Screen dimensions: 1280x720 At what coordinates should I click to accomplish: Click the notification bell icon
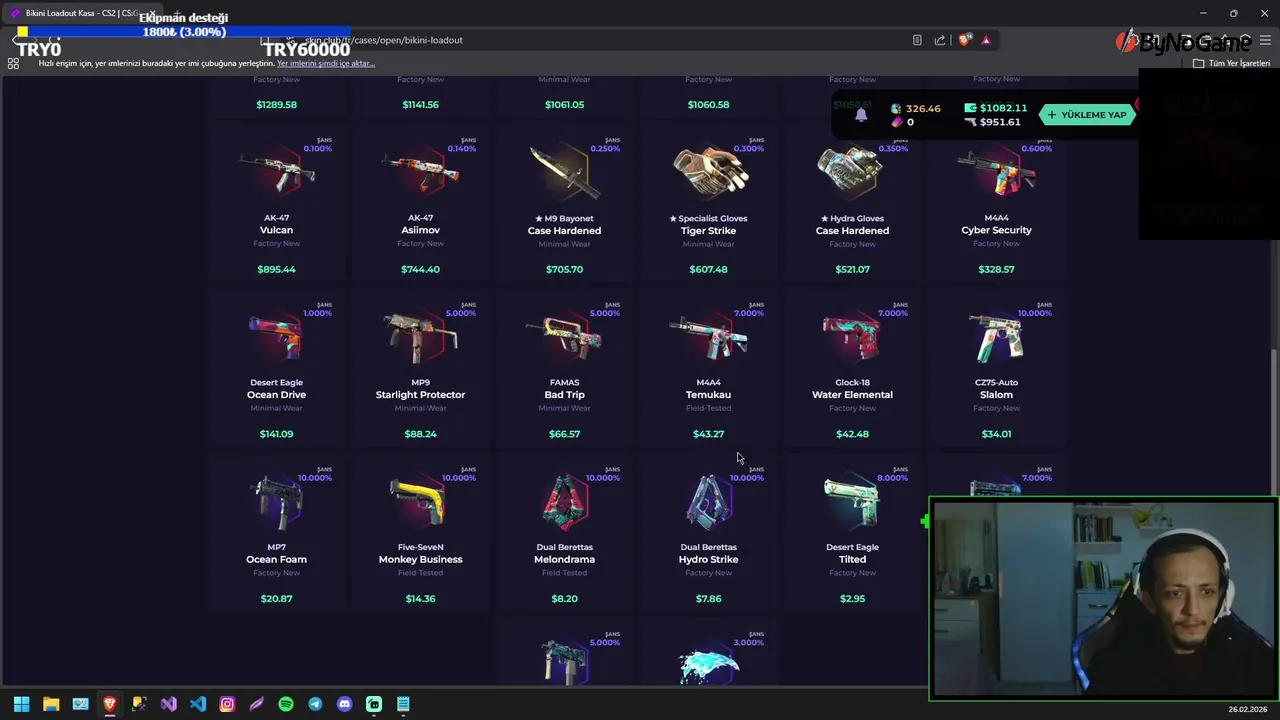[861, 114]
